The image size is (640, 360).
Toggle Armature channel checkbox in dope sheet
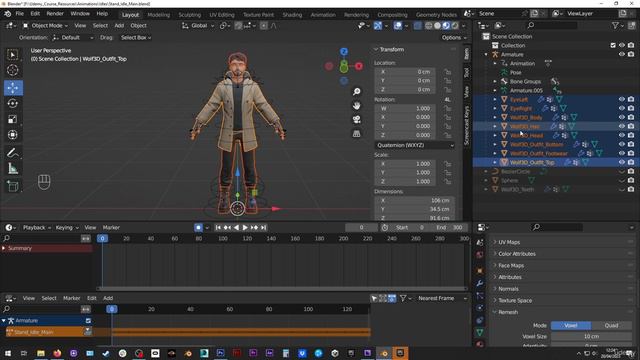pyautogui.click(x=88, y=321)
